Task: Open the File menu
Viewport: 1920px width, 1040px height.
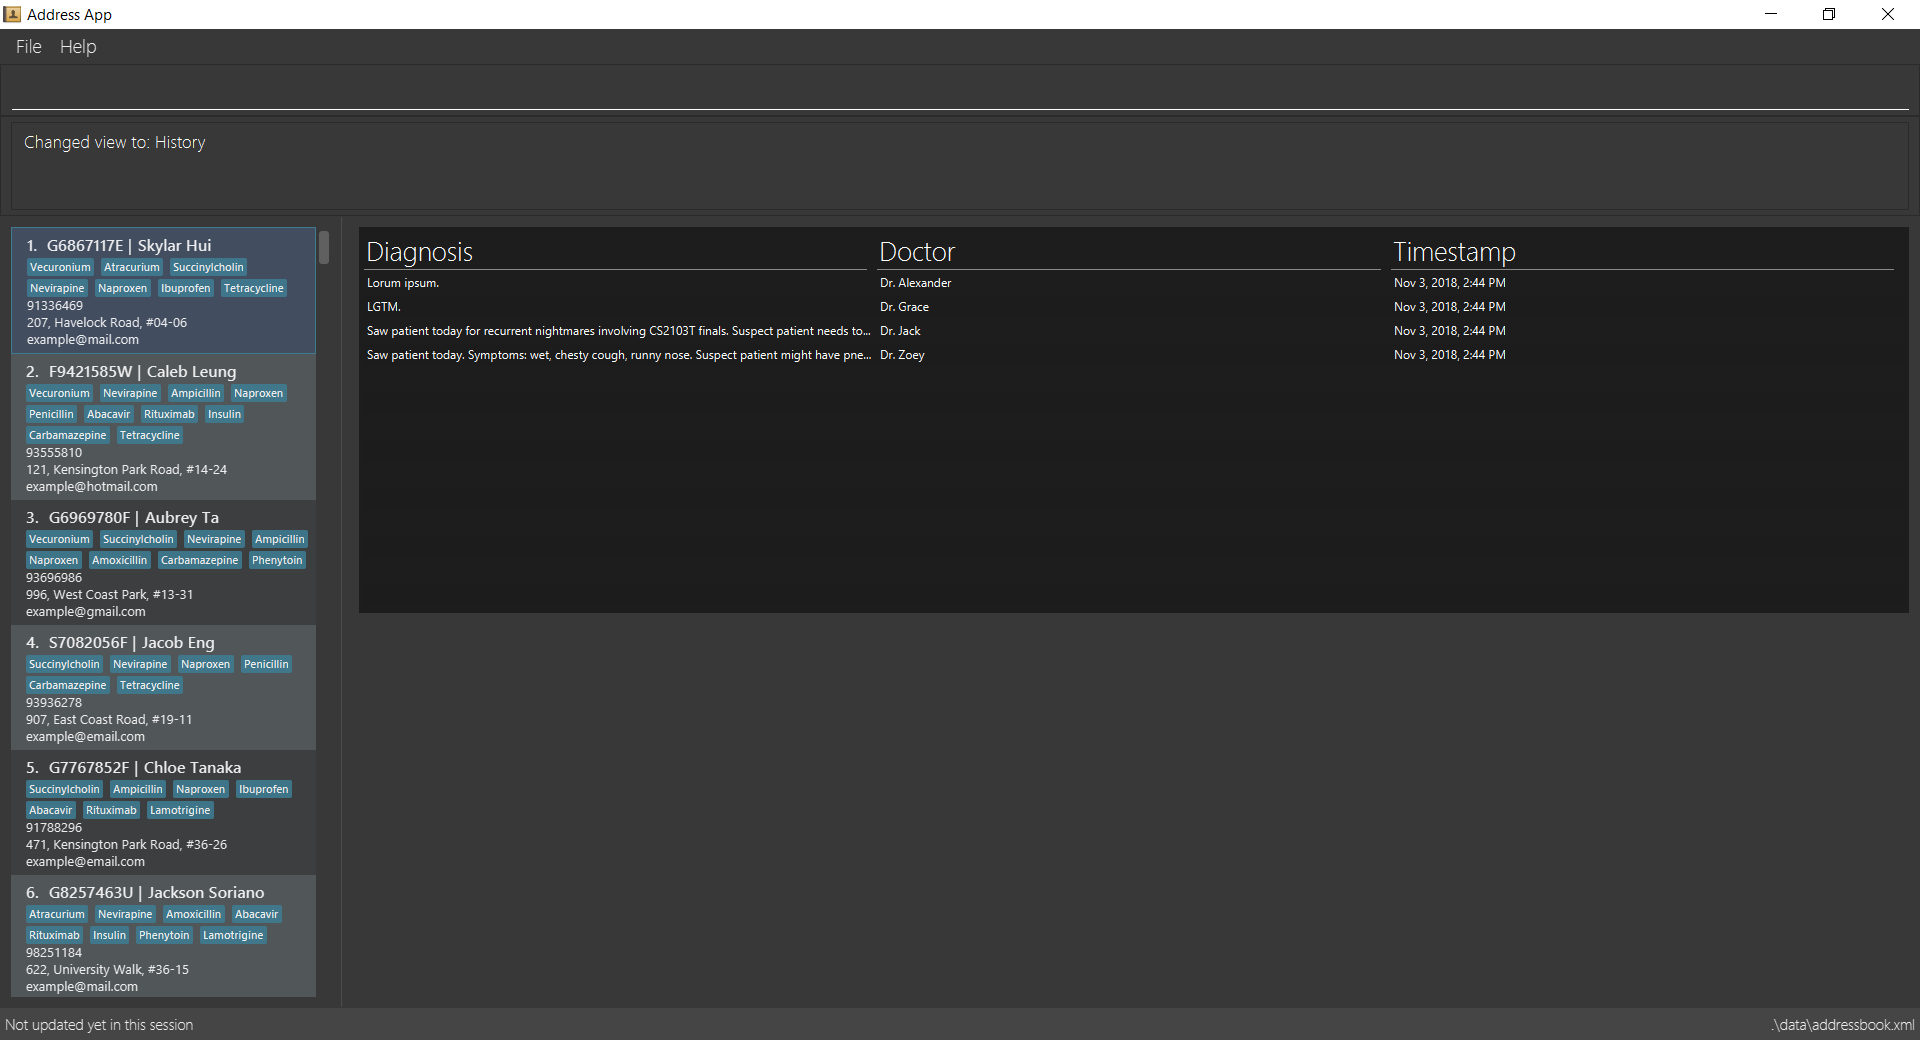Action: click(28, 47)
